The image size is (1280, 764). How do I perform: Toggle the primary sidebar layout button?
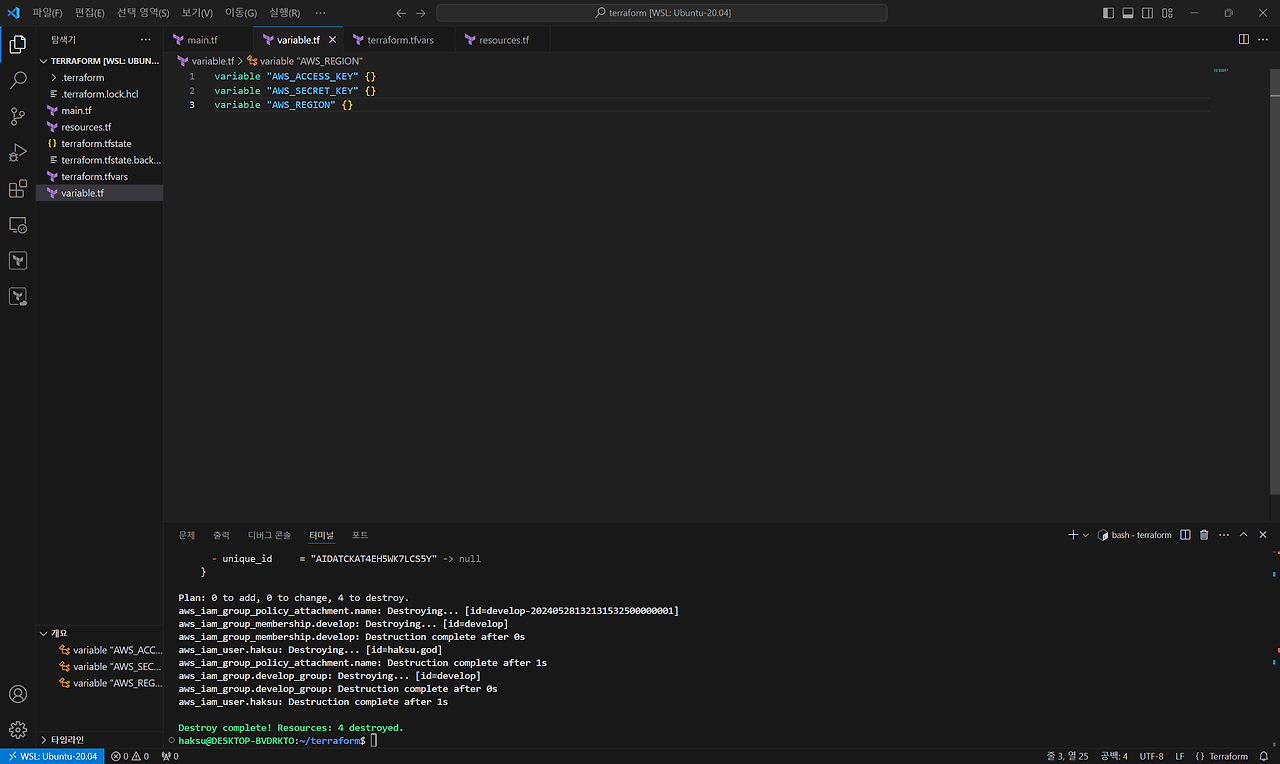1108,13
